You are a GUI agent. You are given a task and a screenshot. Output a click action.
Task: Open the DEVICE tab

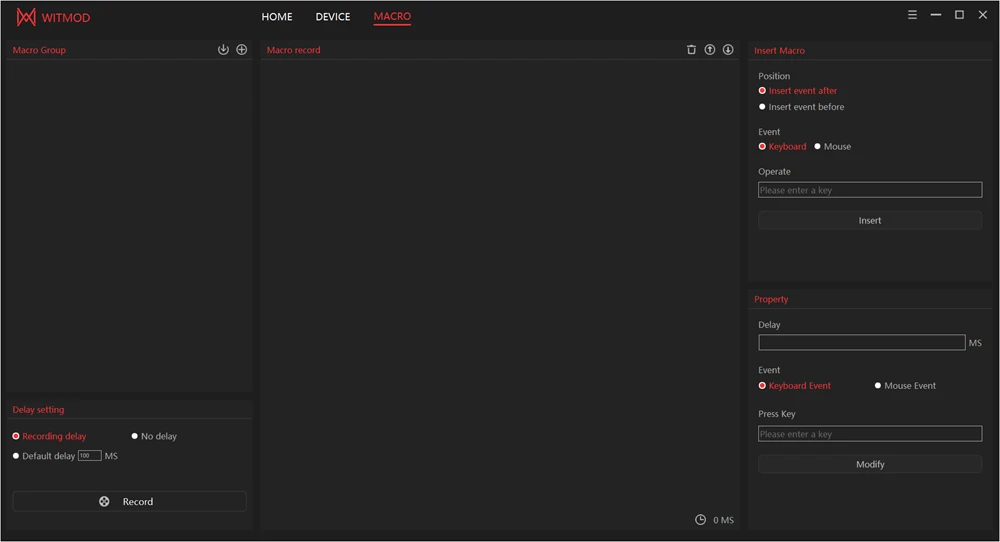(333, 17)
